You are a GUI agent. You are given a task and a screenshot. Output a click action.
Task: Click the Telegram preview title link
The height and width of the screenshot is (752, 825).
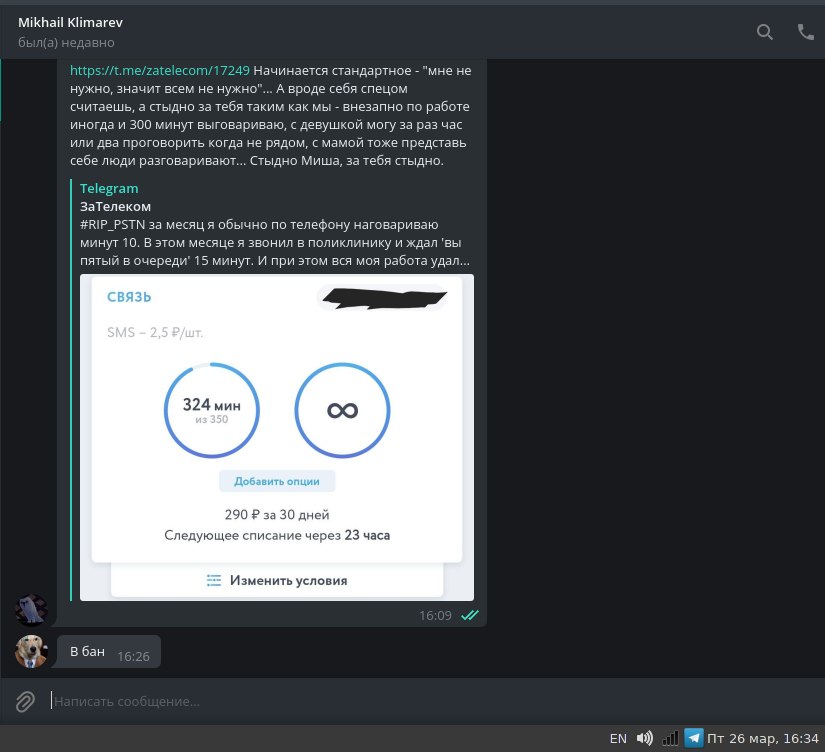coord(109,188)
